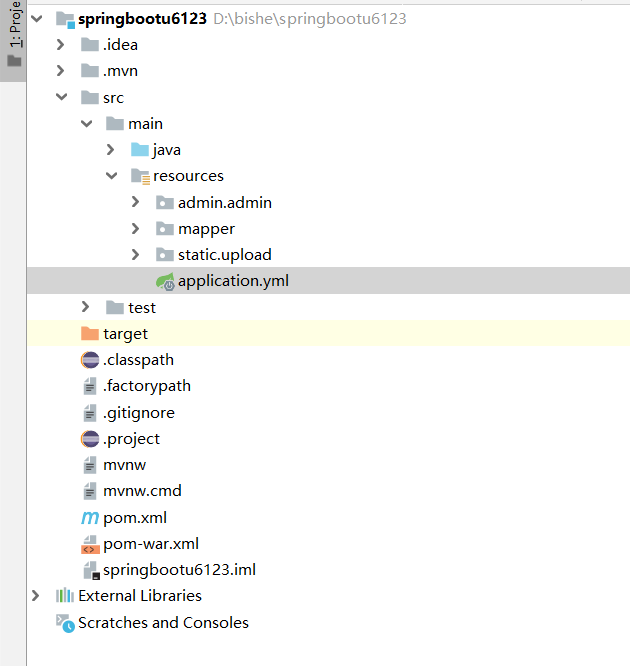The width and height of the screenshot is (630, 666).
Task: Click the Spring leaf icon beside application.yml
Action: click(x=165, y=282)
